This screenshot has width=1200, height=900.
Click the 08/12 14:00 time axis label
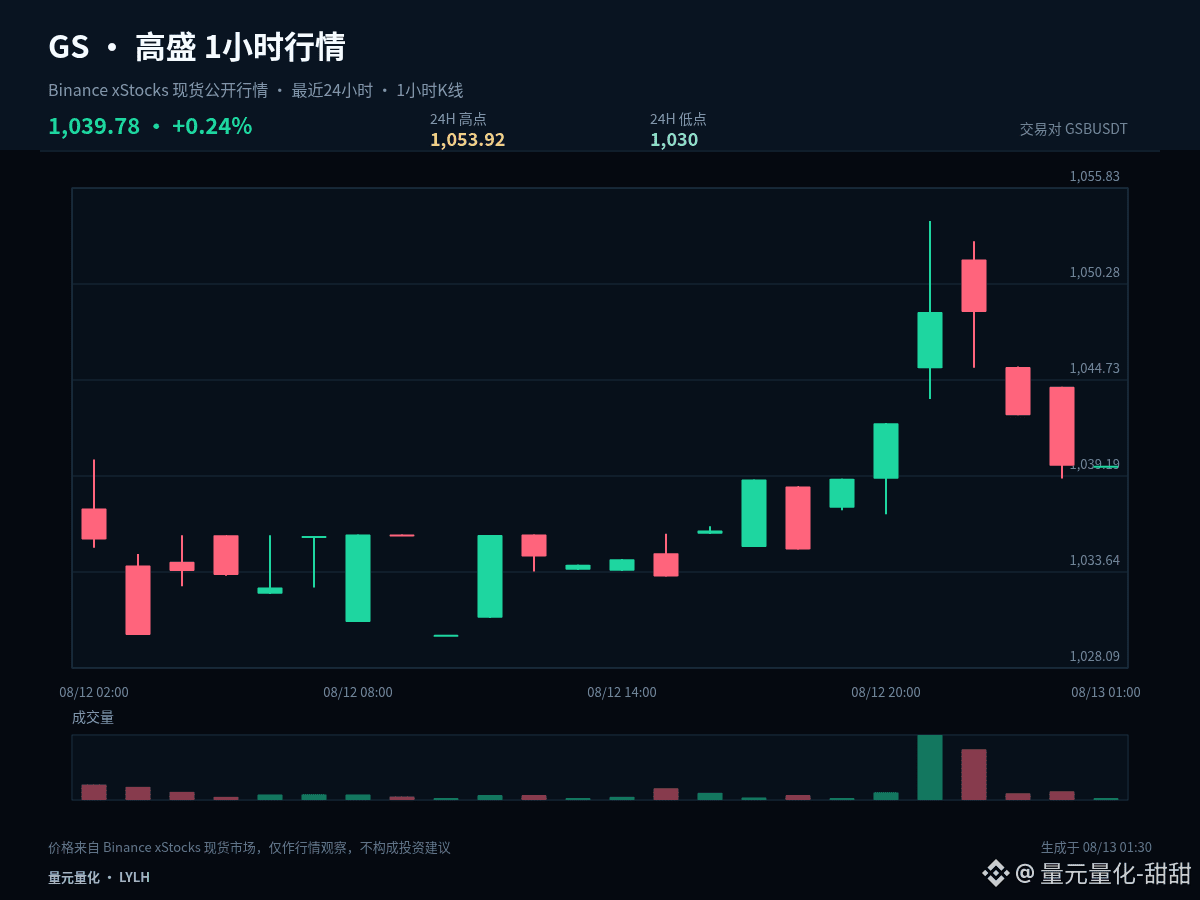622,692
